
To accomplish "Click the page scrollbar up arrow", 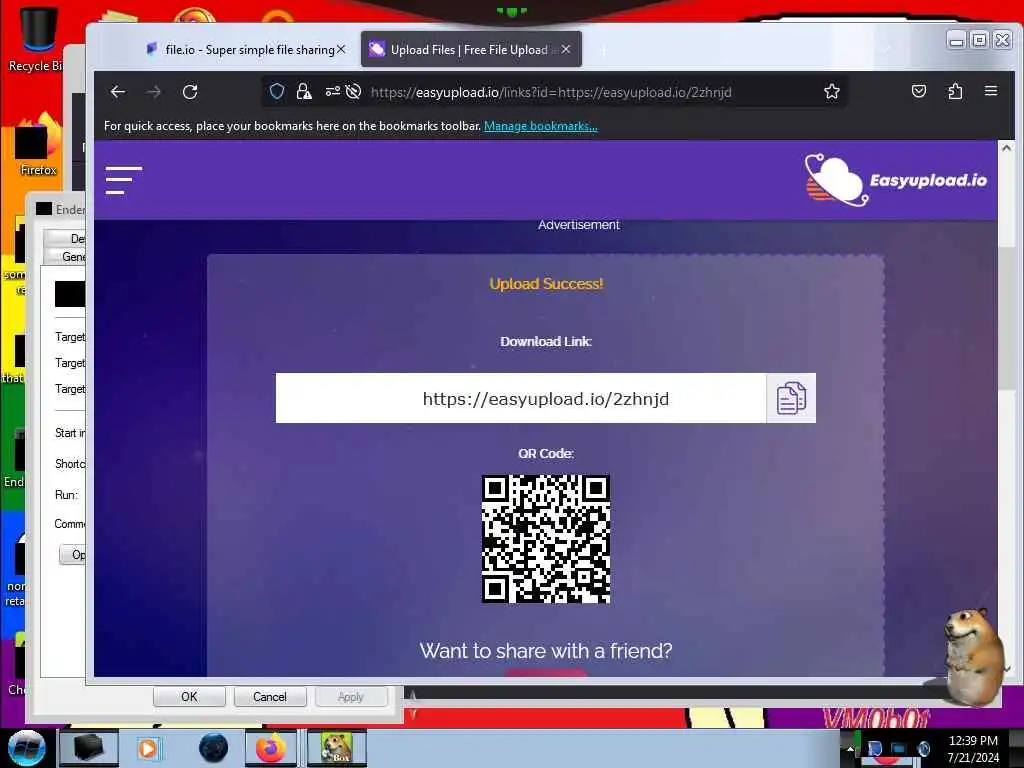I will click(x=1006, y=148).
